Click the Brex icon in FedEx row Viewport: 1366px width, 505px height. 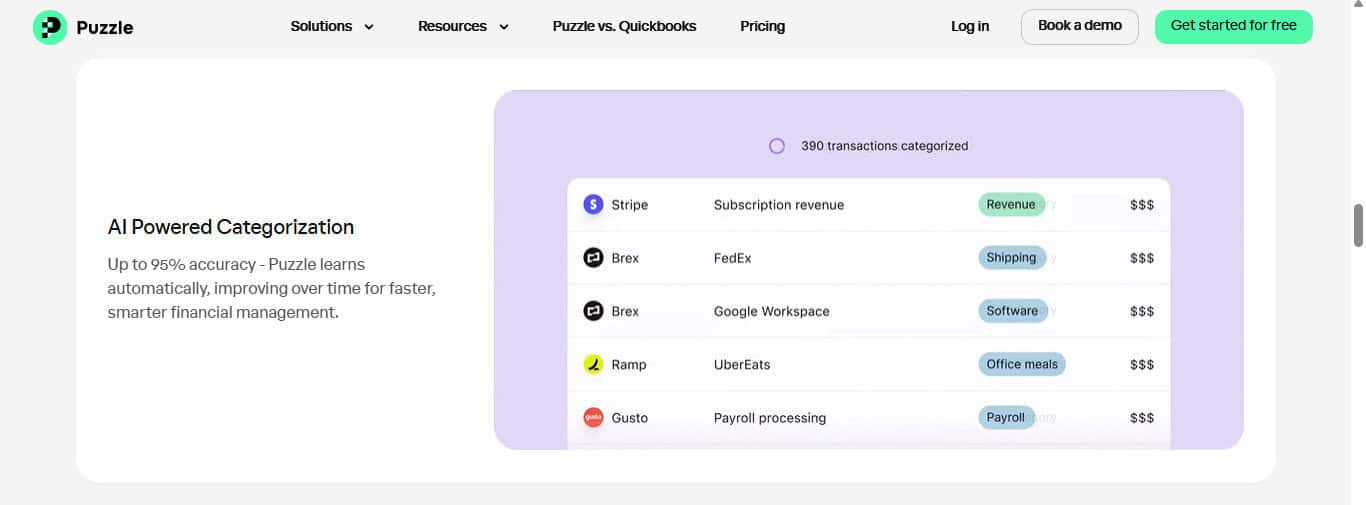(593, 258)
